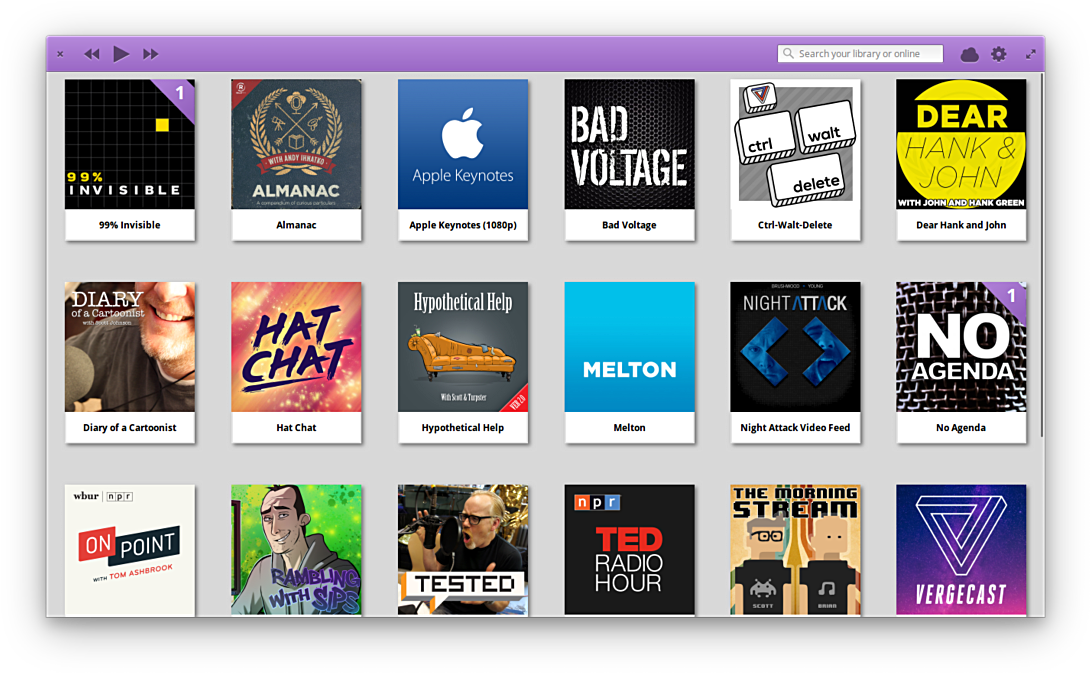The width and height of the screenshot is (1090, 673).
Task: Click the 'Dear Hank and John' label
Action: (961, 225)
